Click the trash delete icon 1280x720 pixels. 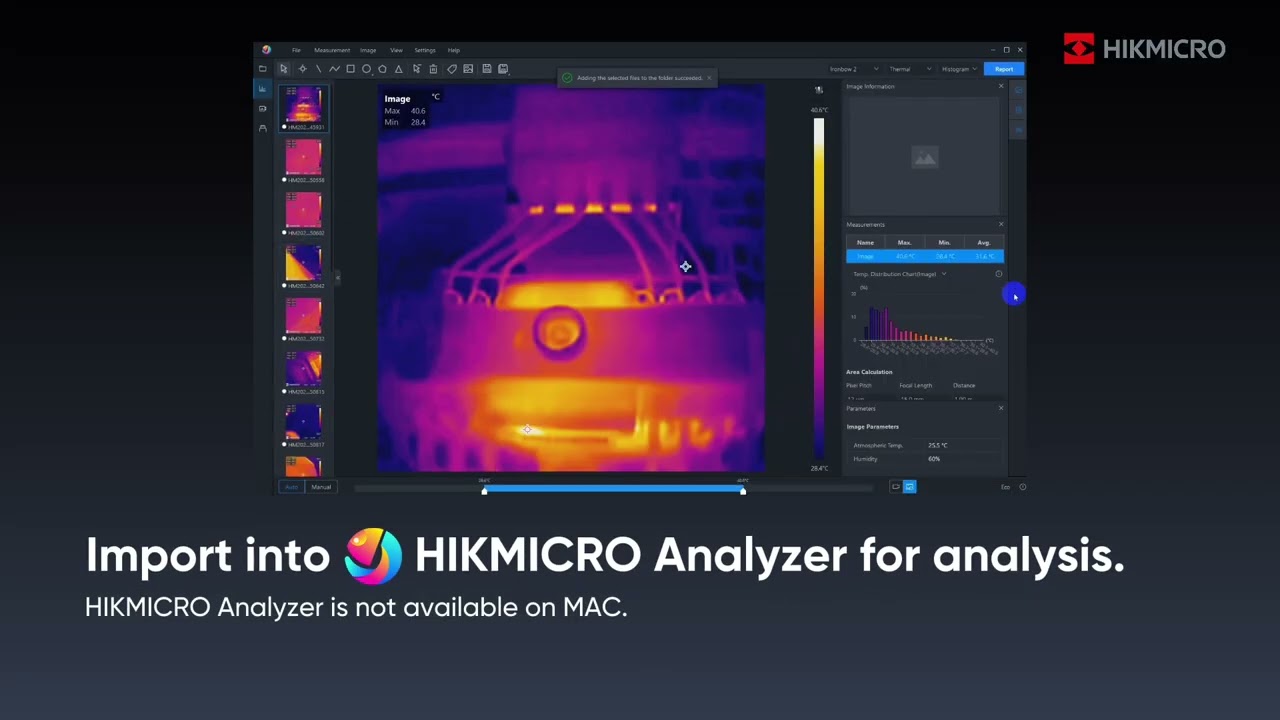[x=433, y=69]
